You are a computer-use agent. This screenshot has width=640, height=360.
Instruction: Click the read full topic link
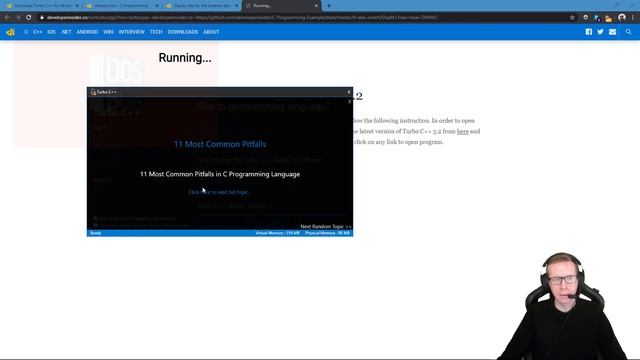tap(220, 192)
